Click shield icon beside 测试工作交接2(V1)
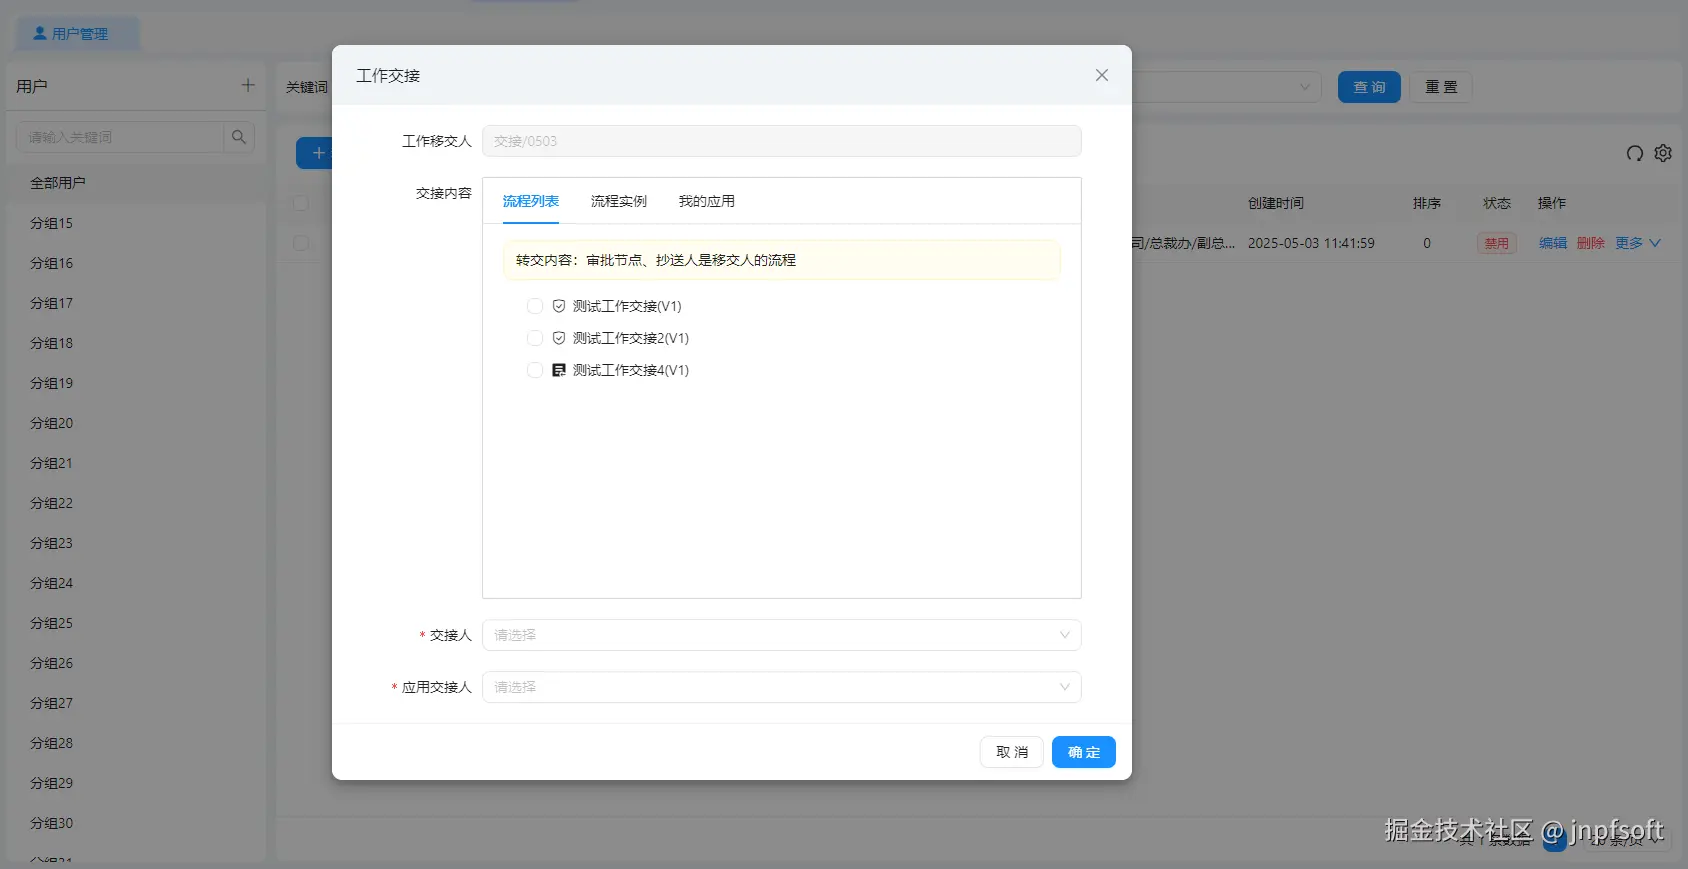 click(x=559, y=338)
